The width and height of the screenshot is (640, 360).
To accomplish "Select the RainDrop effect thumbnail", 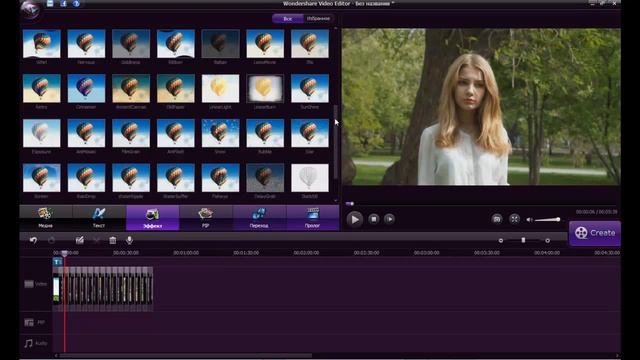I will 86,178.
